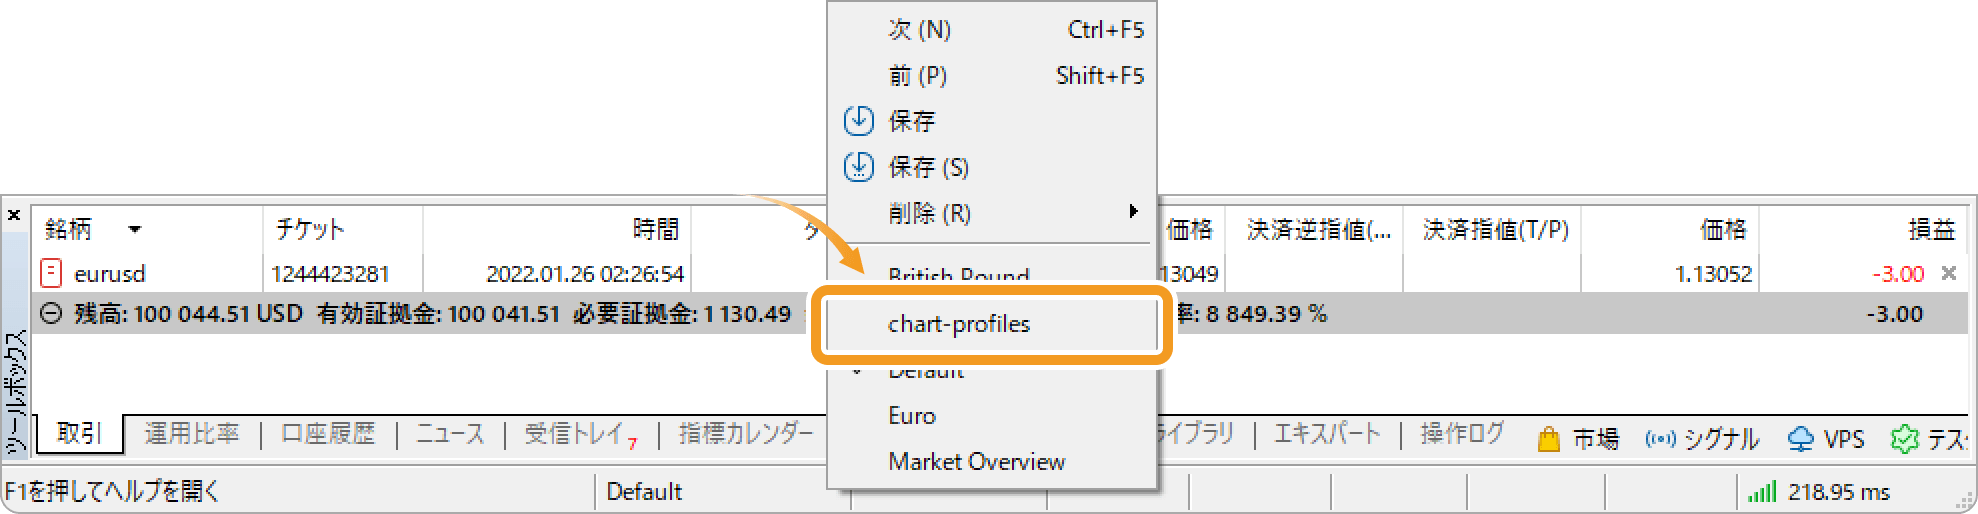Click the 決済逆指値 column header
The width and height of the screenshot is (1978, 514).
coord(1318,230)
